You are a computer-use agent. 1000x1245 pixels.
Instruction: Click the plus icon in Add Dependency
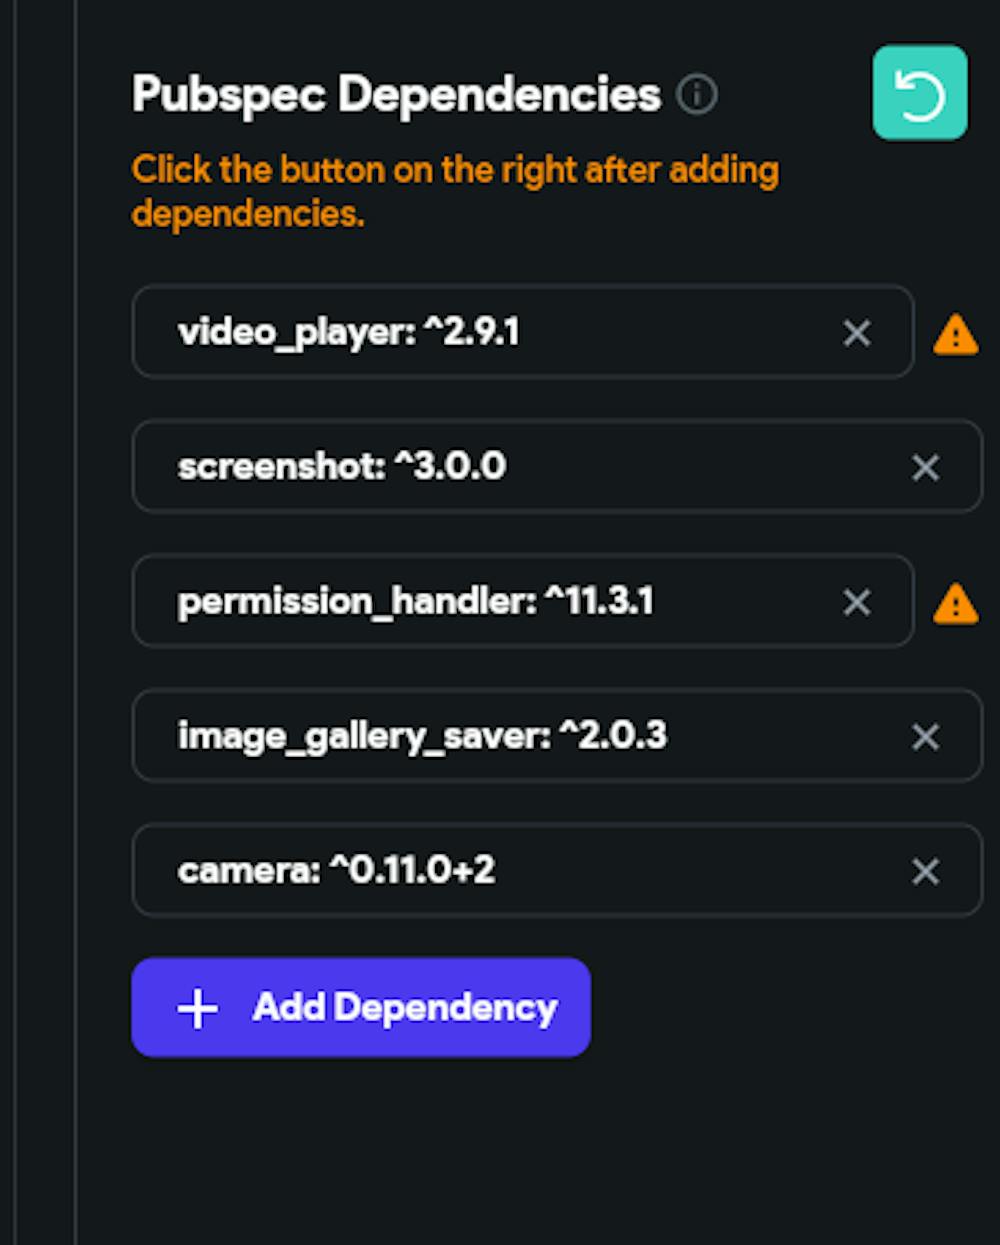tap(197, 1009)
